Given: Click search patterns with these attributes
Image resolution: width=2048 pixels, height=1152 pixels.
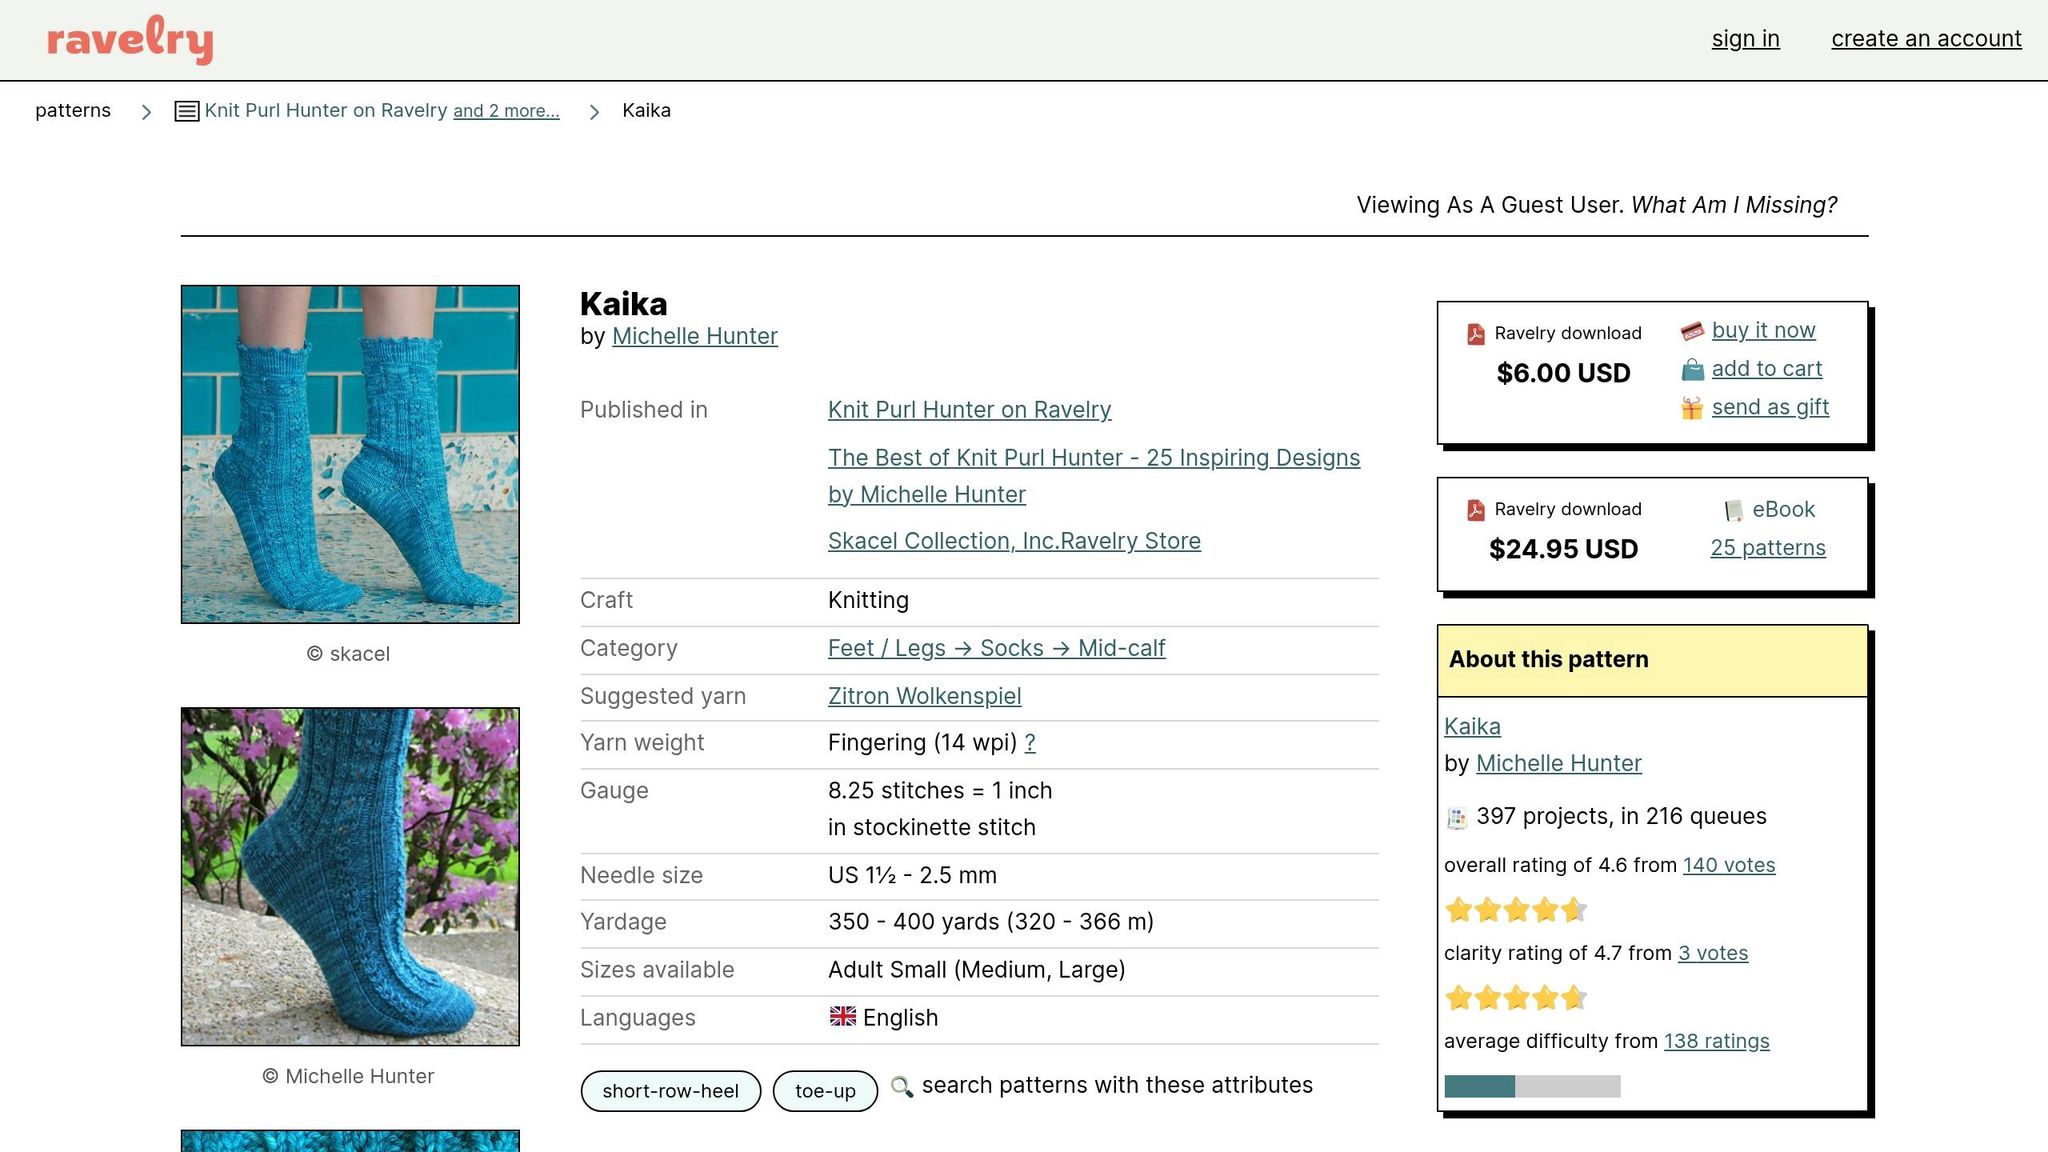Looking at the screenshot, I should click(x=1117, y=1086).
